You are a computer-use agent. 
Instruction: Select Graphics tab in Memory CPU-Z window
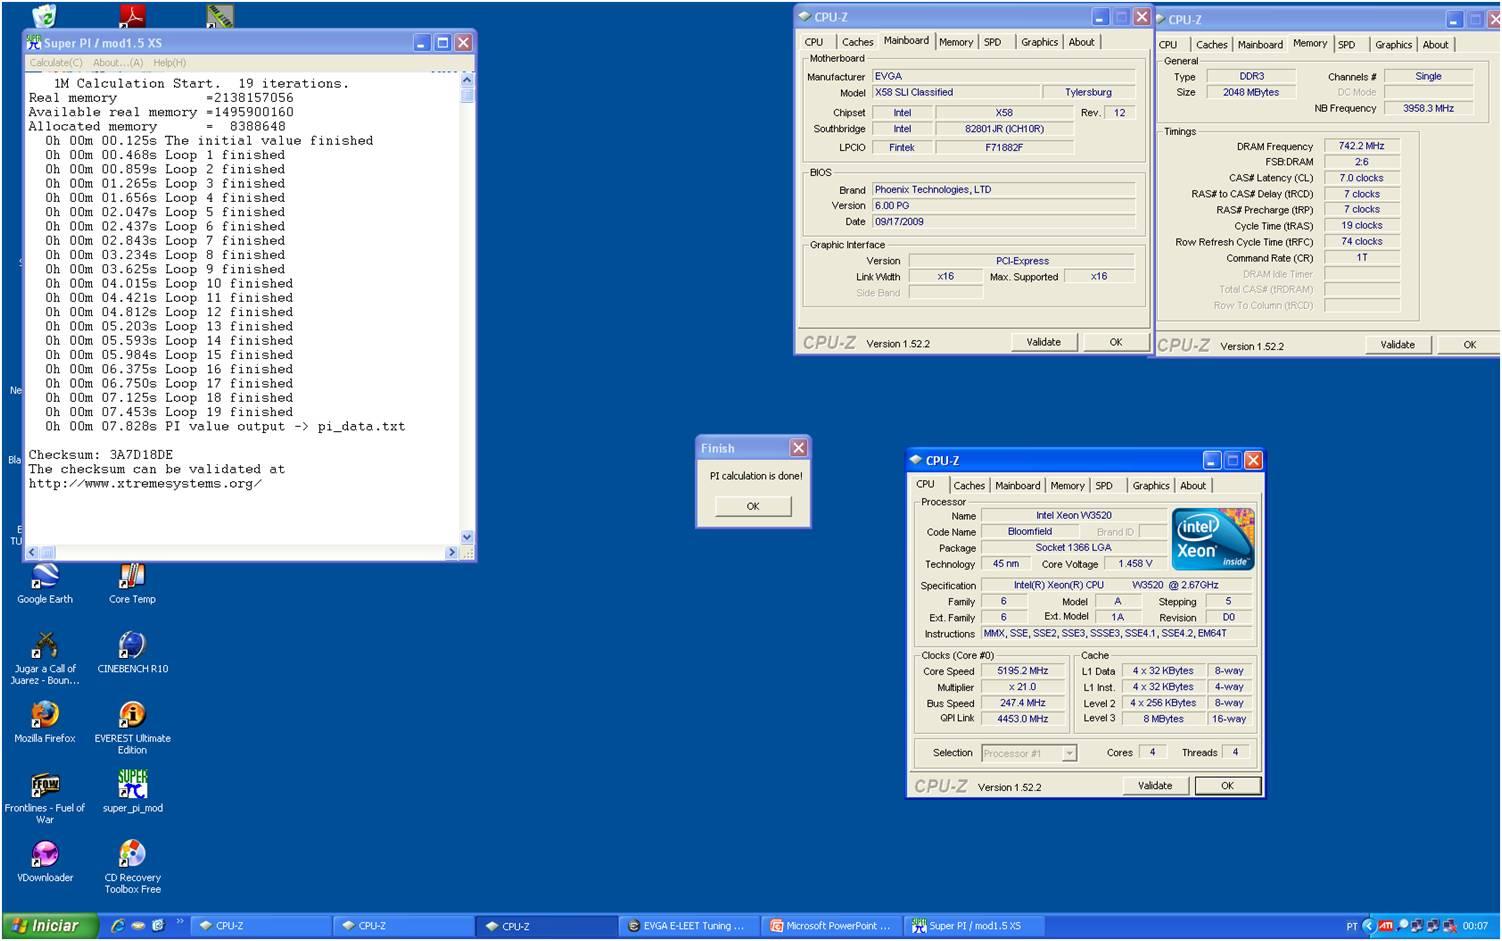click(1393, 45)
